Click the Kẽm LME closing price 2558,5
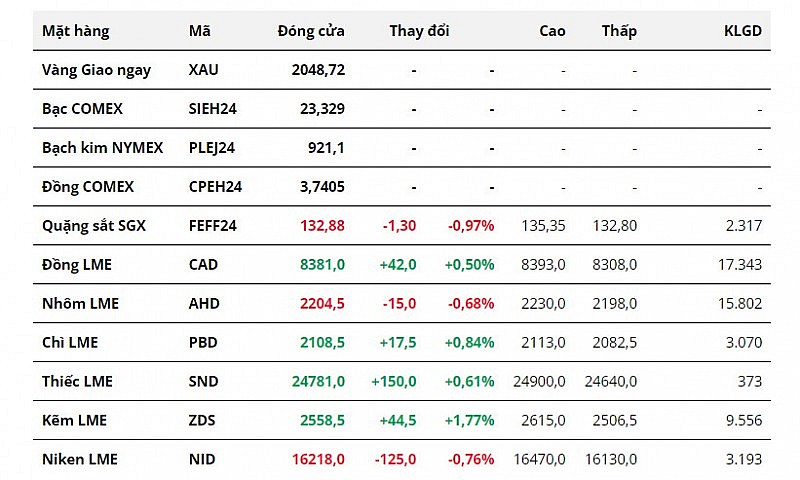 coord(322,420)
